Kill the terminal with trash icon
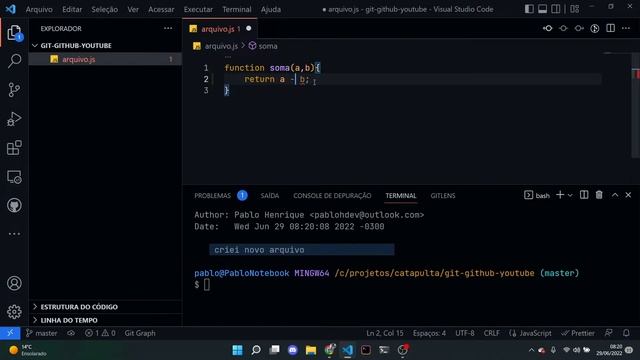640x360 pixels. coord(599,195)
